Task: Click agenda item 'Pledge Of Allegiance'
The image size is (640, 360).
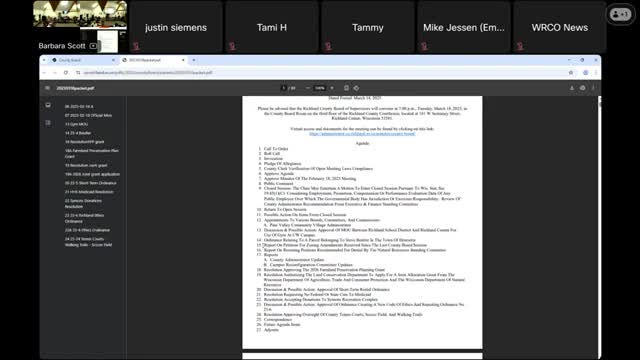Action: point(282,164)
